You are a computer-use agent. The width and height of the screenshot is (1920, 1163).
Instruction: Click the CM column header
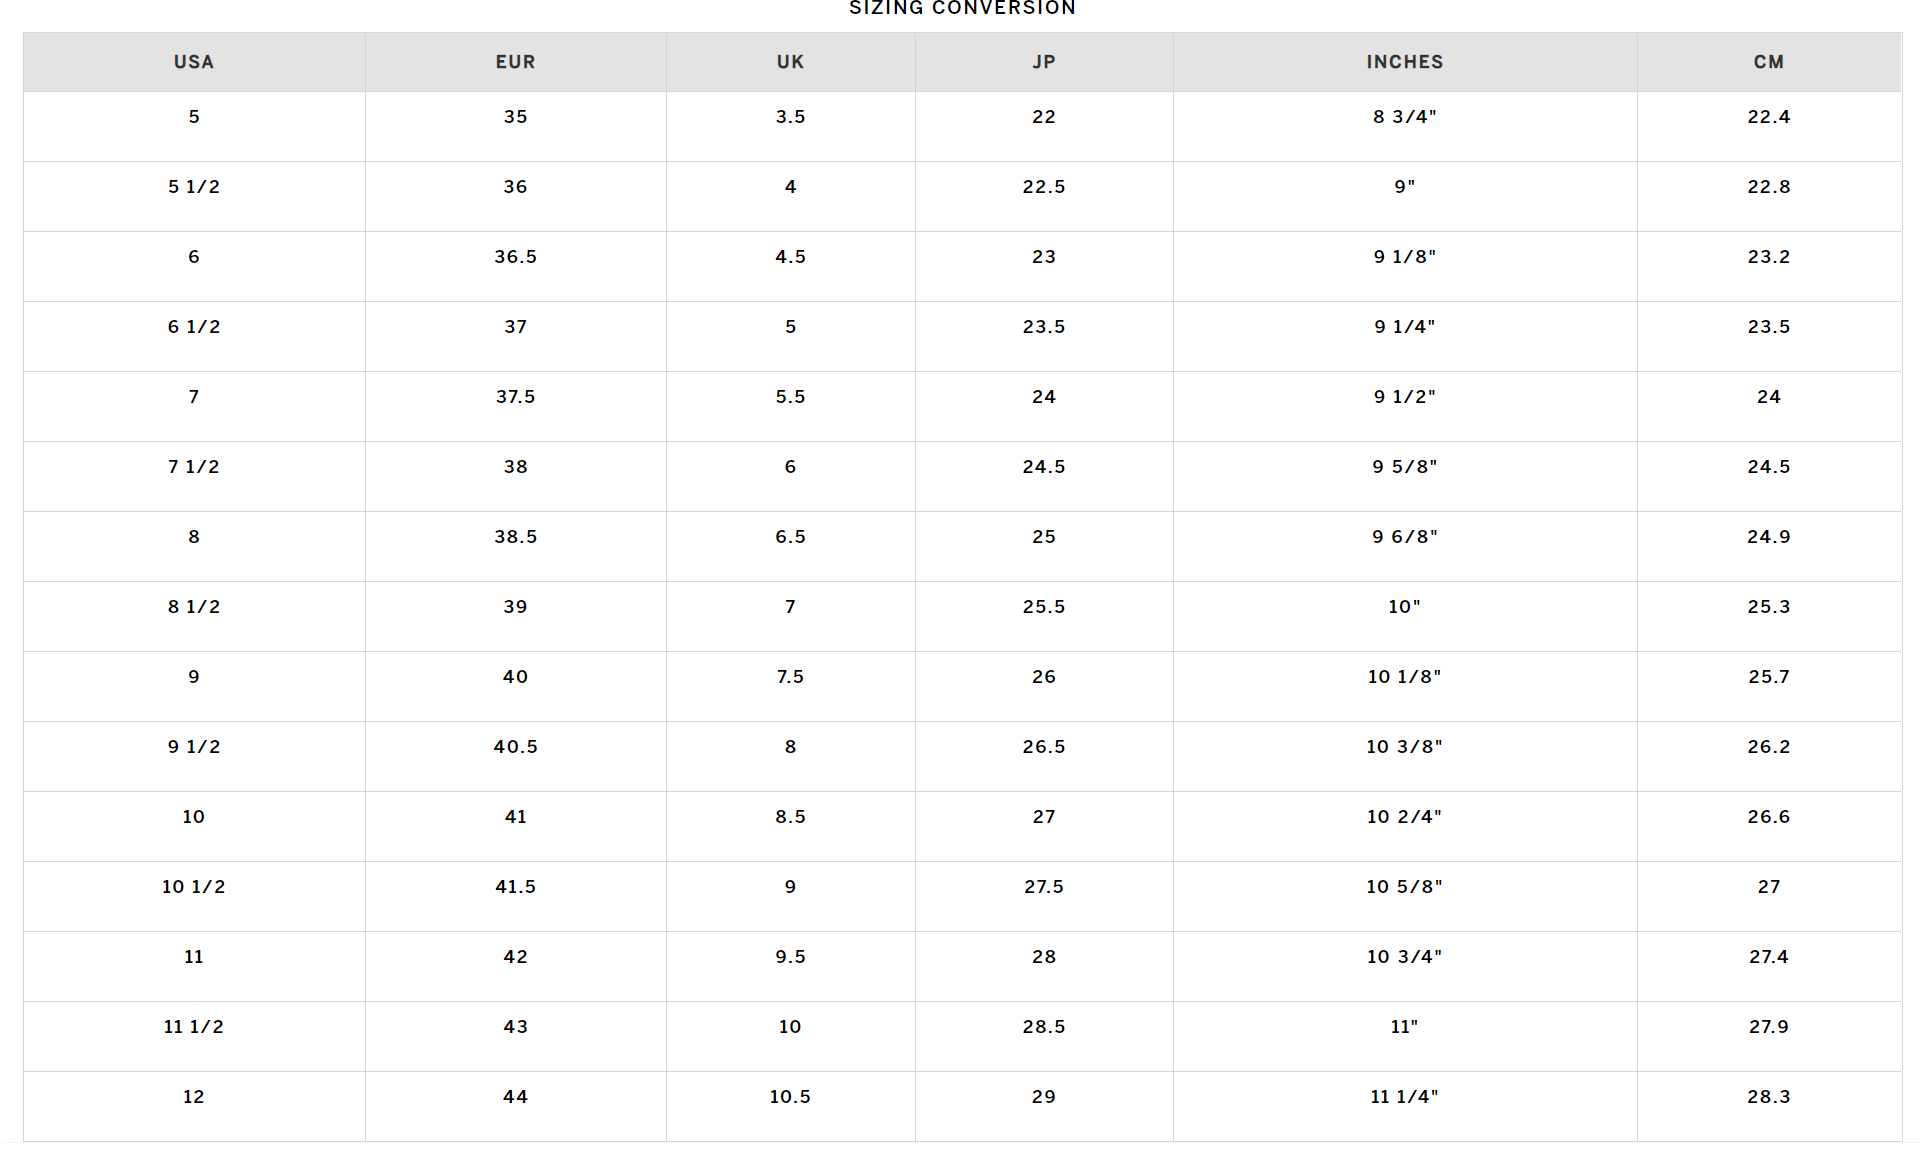(1768, 62)
